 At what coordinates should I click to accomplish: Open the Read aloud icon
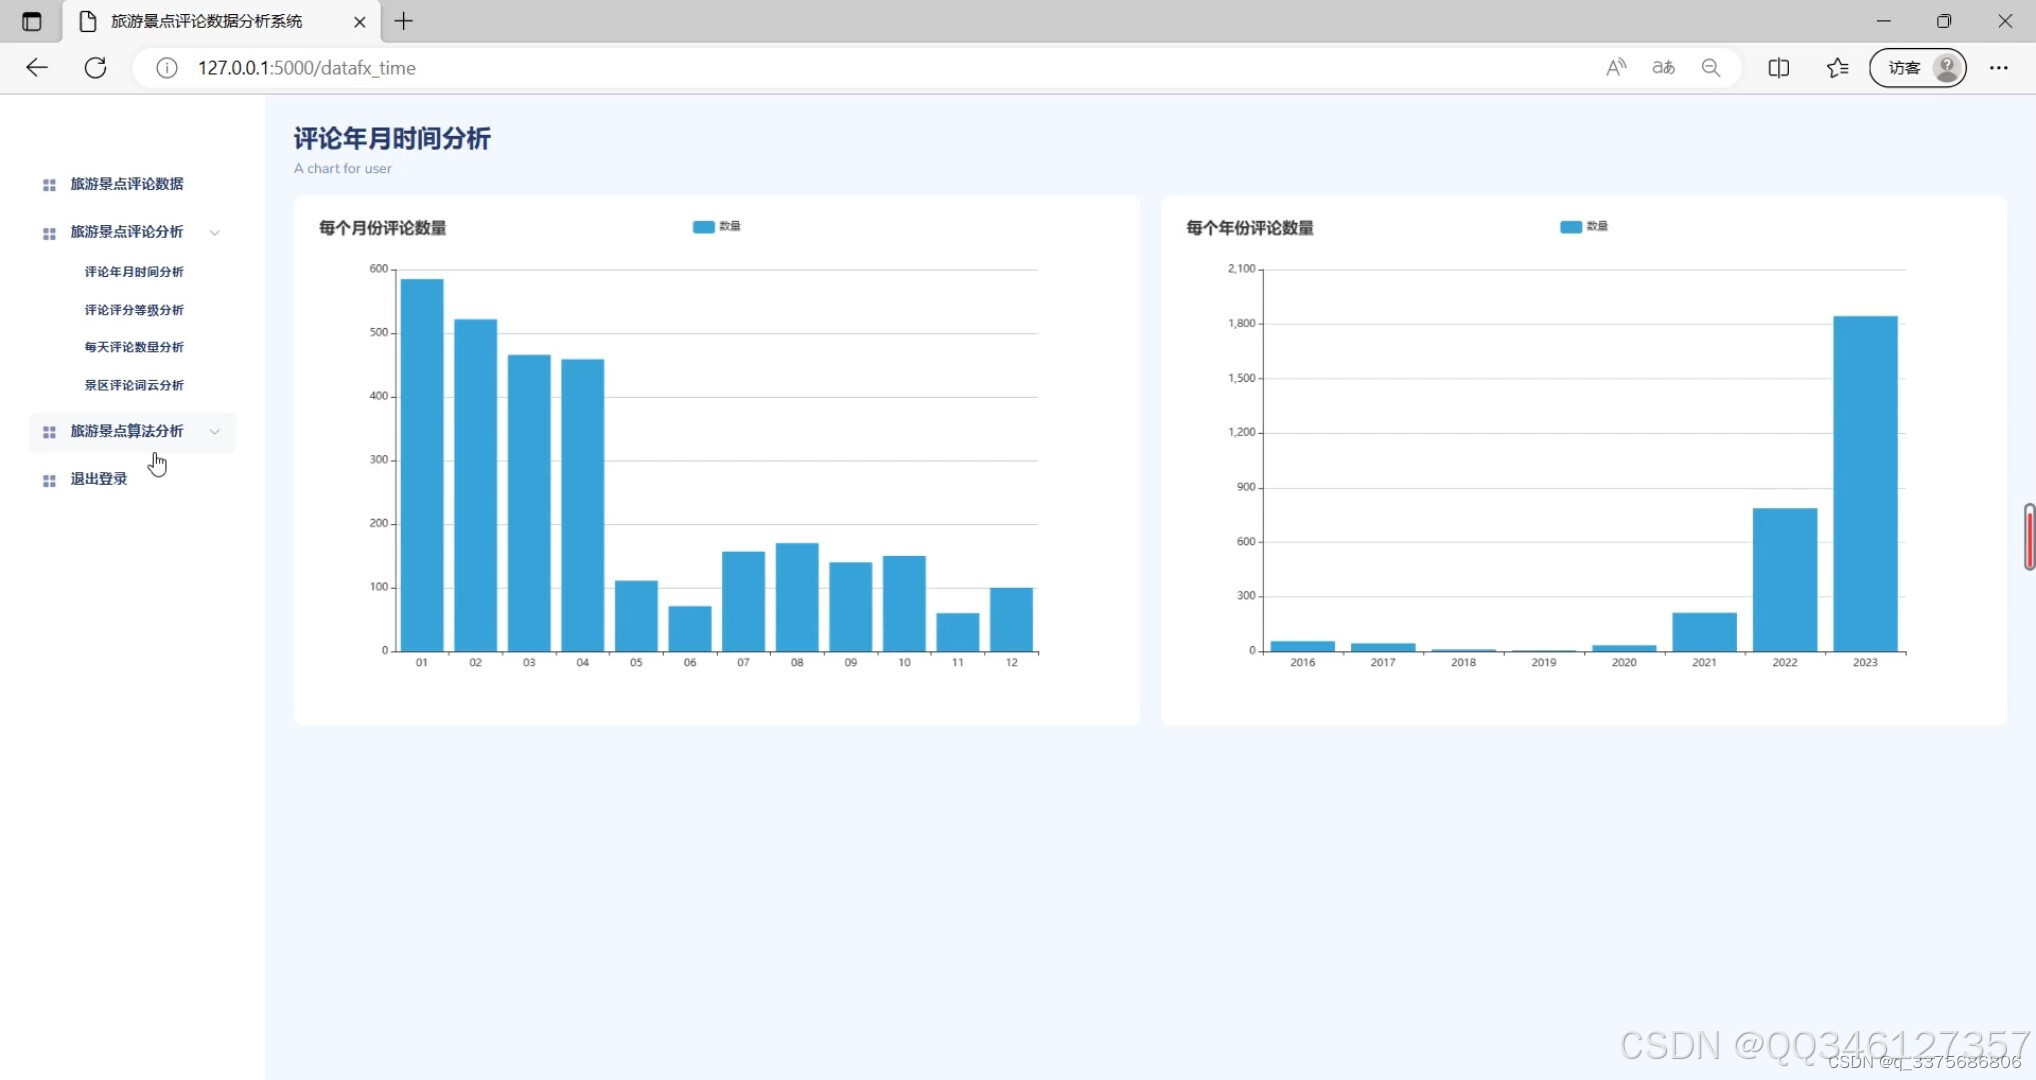coord(1615,68)
